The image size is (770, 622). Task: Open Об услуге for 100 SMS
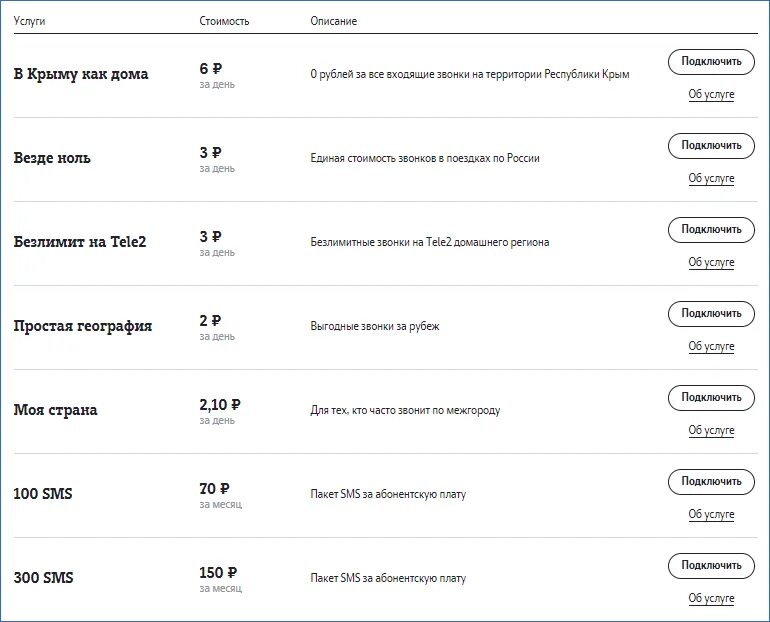pos(711,514)
